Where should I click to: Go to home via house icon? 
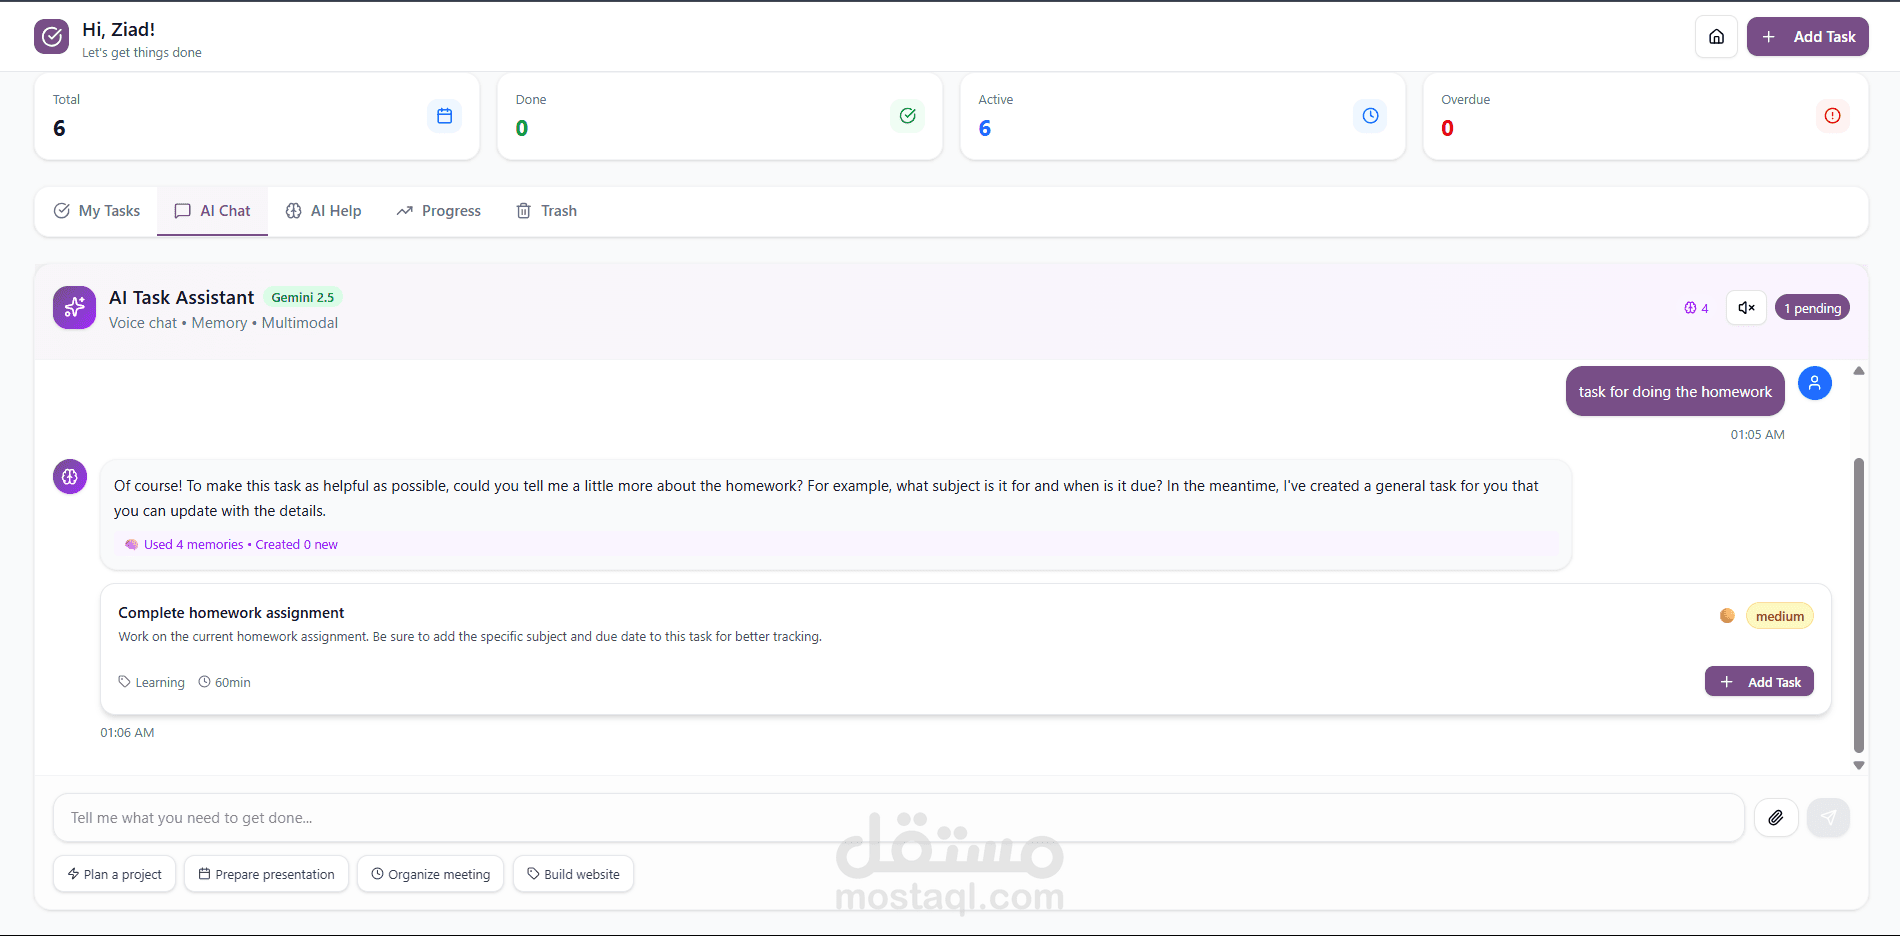(x=1716, y=37)
